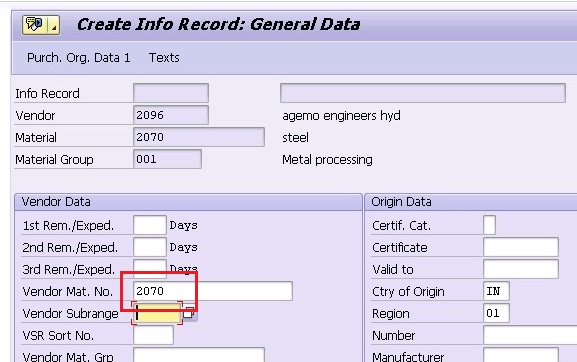Click the Vendor Mat. No. field

[x=213, y=291]
